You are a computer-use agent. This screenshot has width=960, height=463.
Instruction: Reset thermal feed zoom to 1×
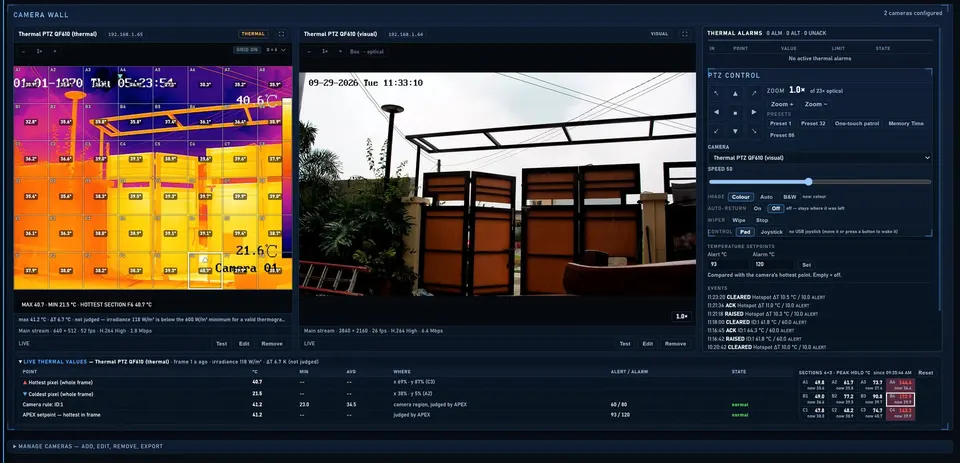[x=39, y=51]
